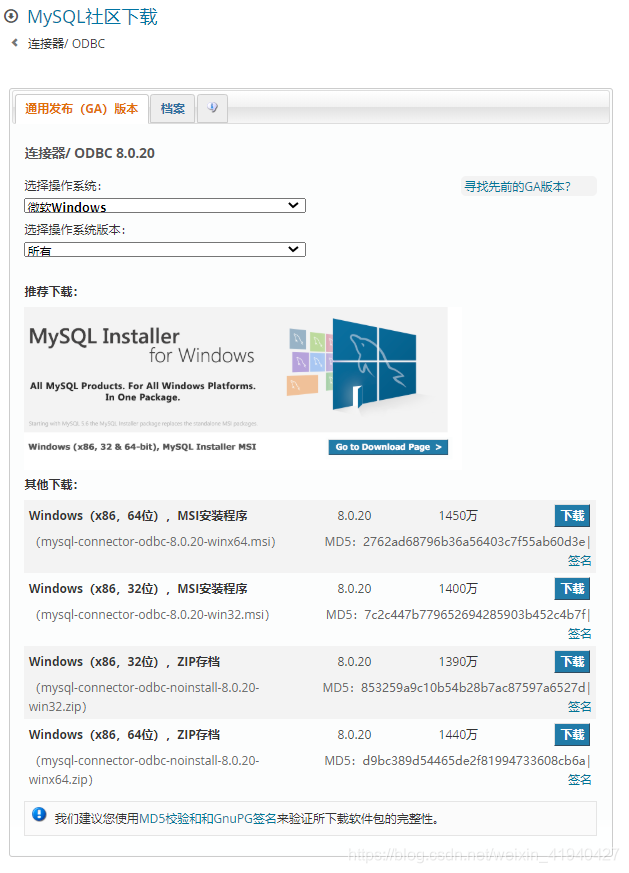The width and height of the screenshot is (629, 873).
Task: Click the Go to Download Page button
Action: point(388,447)
